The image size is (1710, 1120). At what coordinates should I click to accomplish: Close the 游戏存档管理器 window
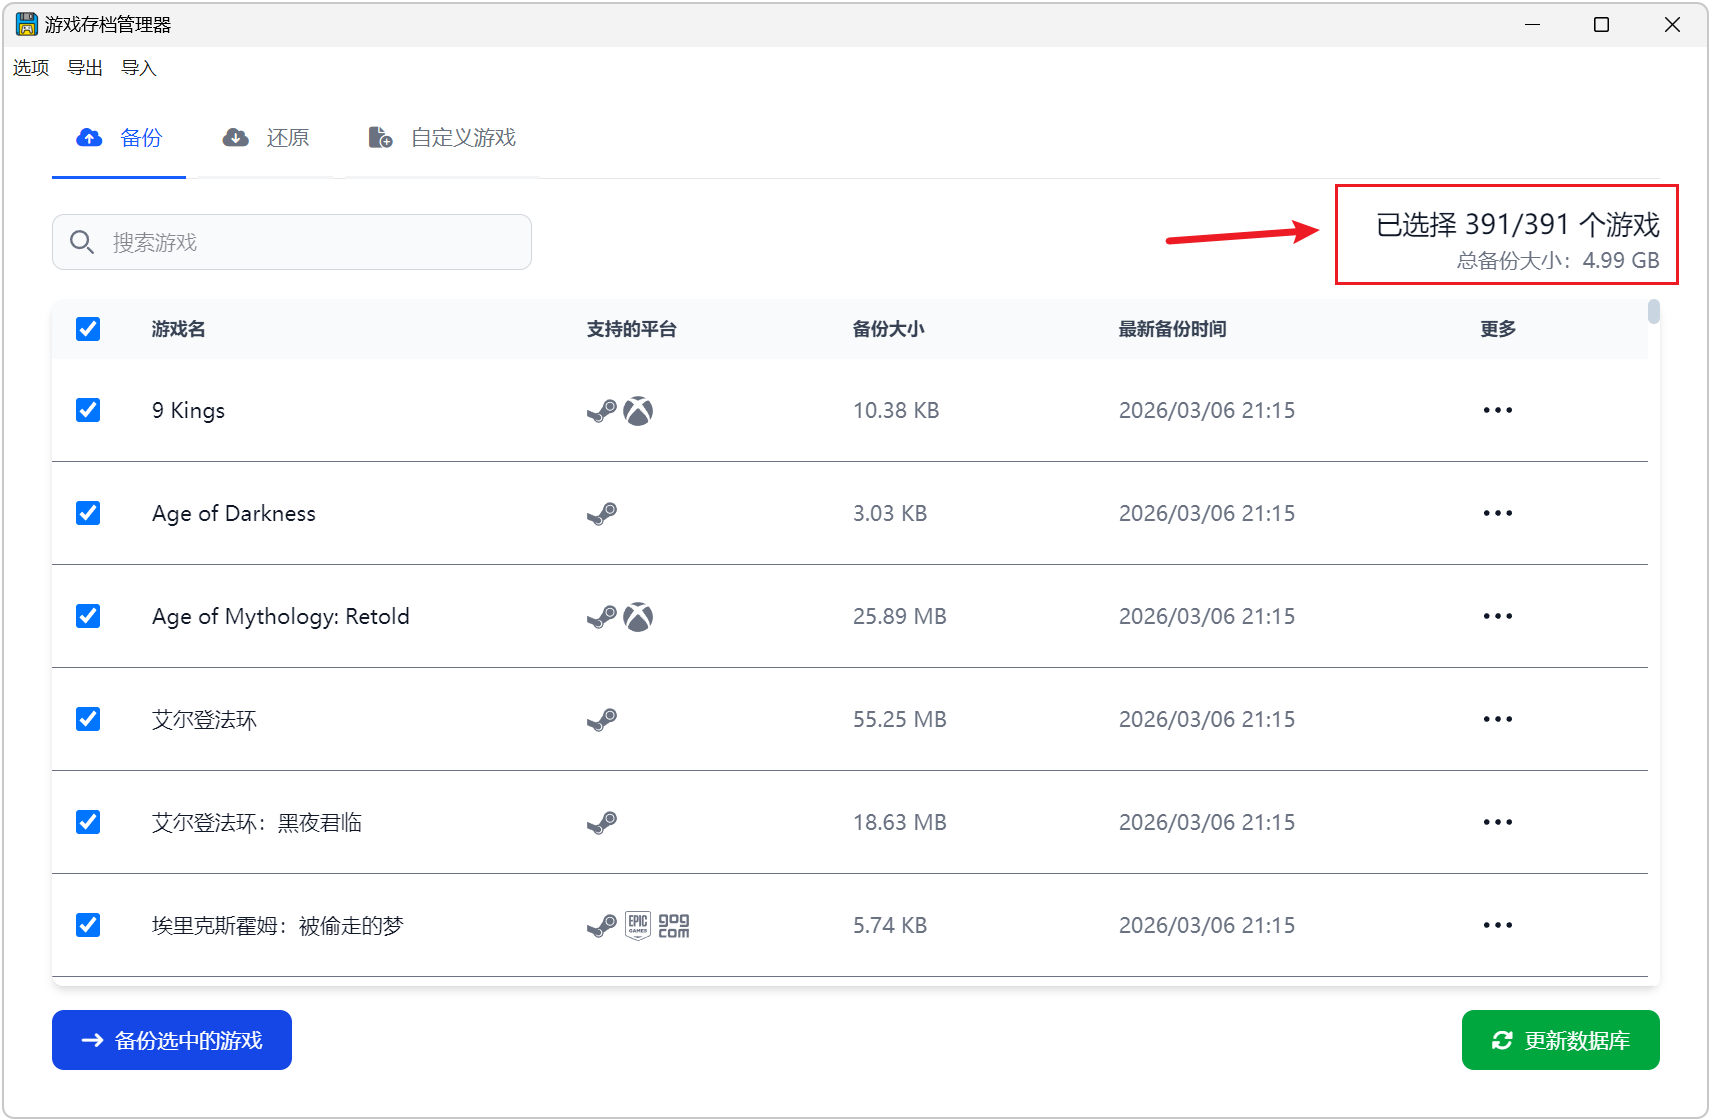pos(1672,24)
